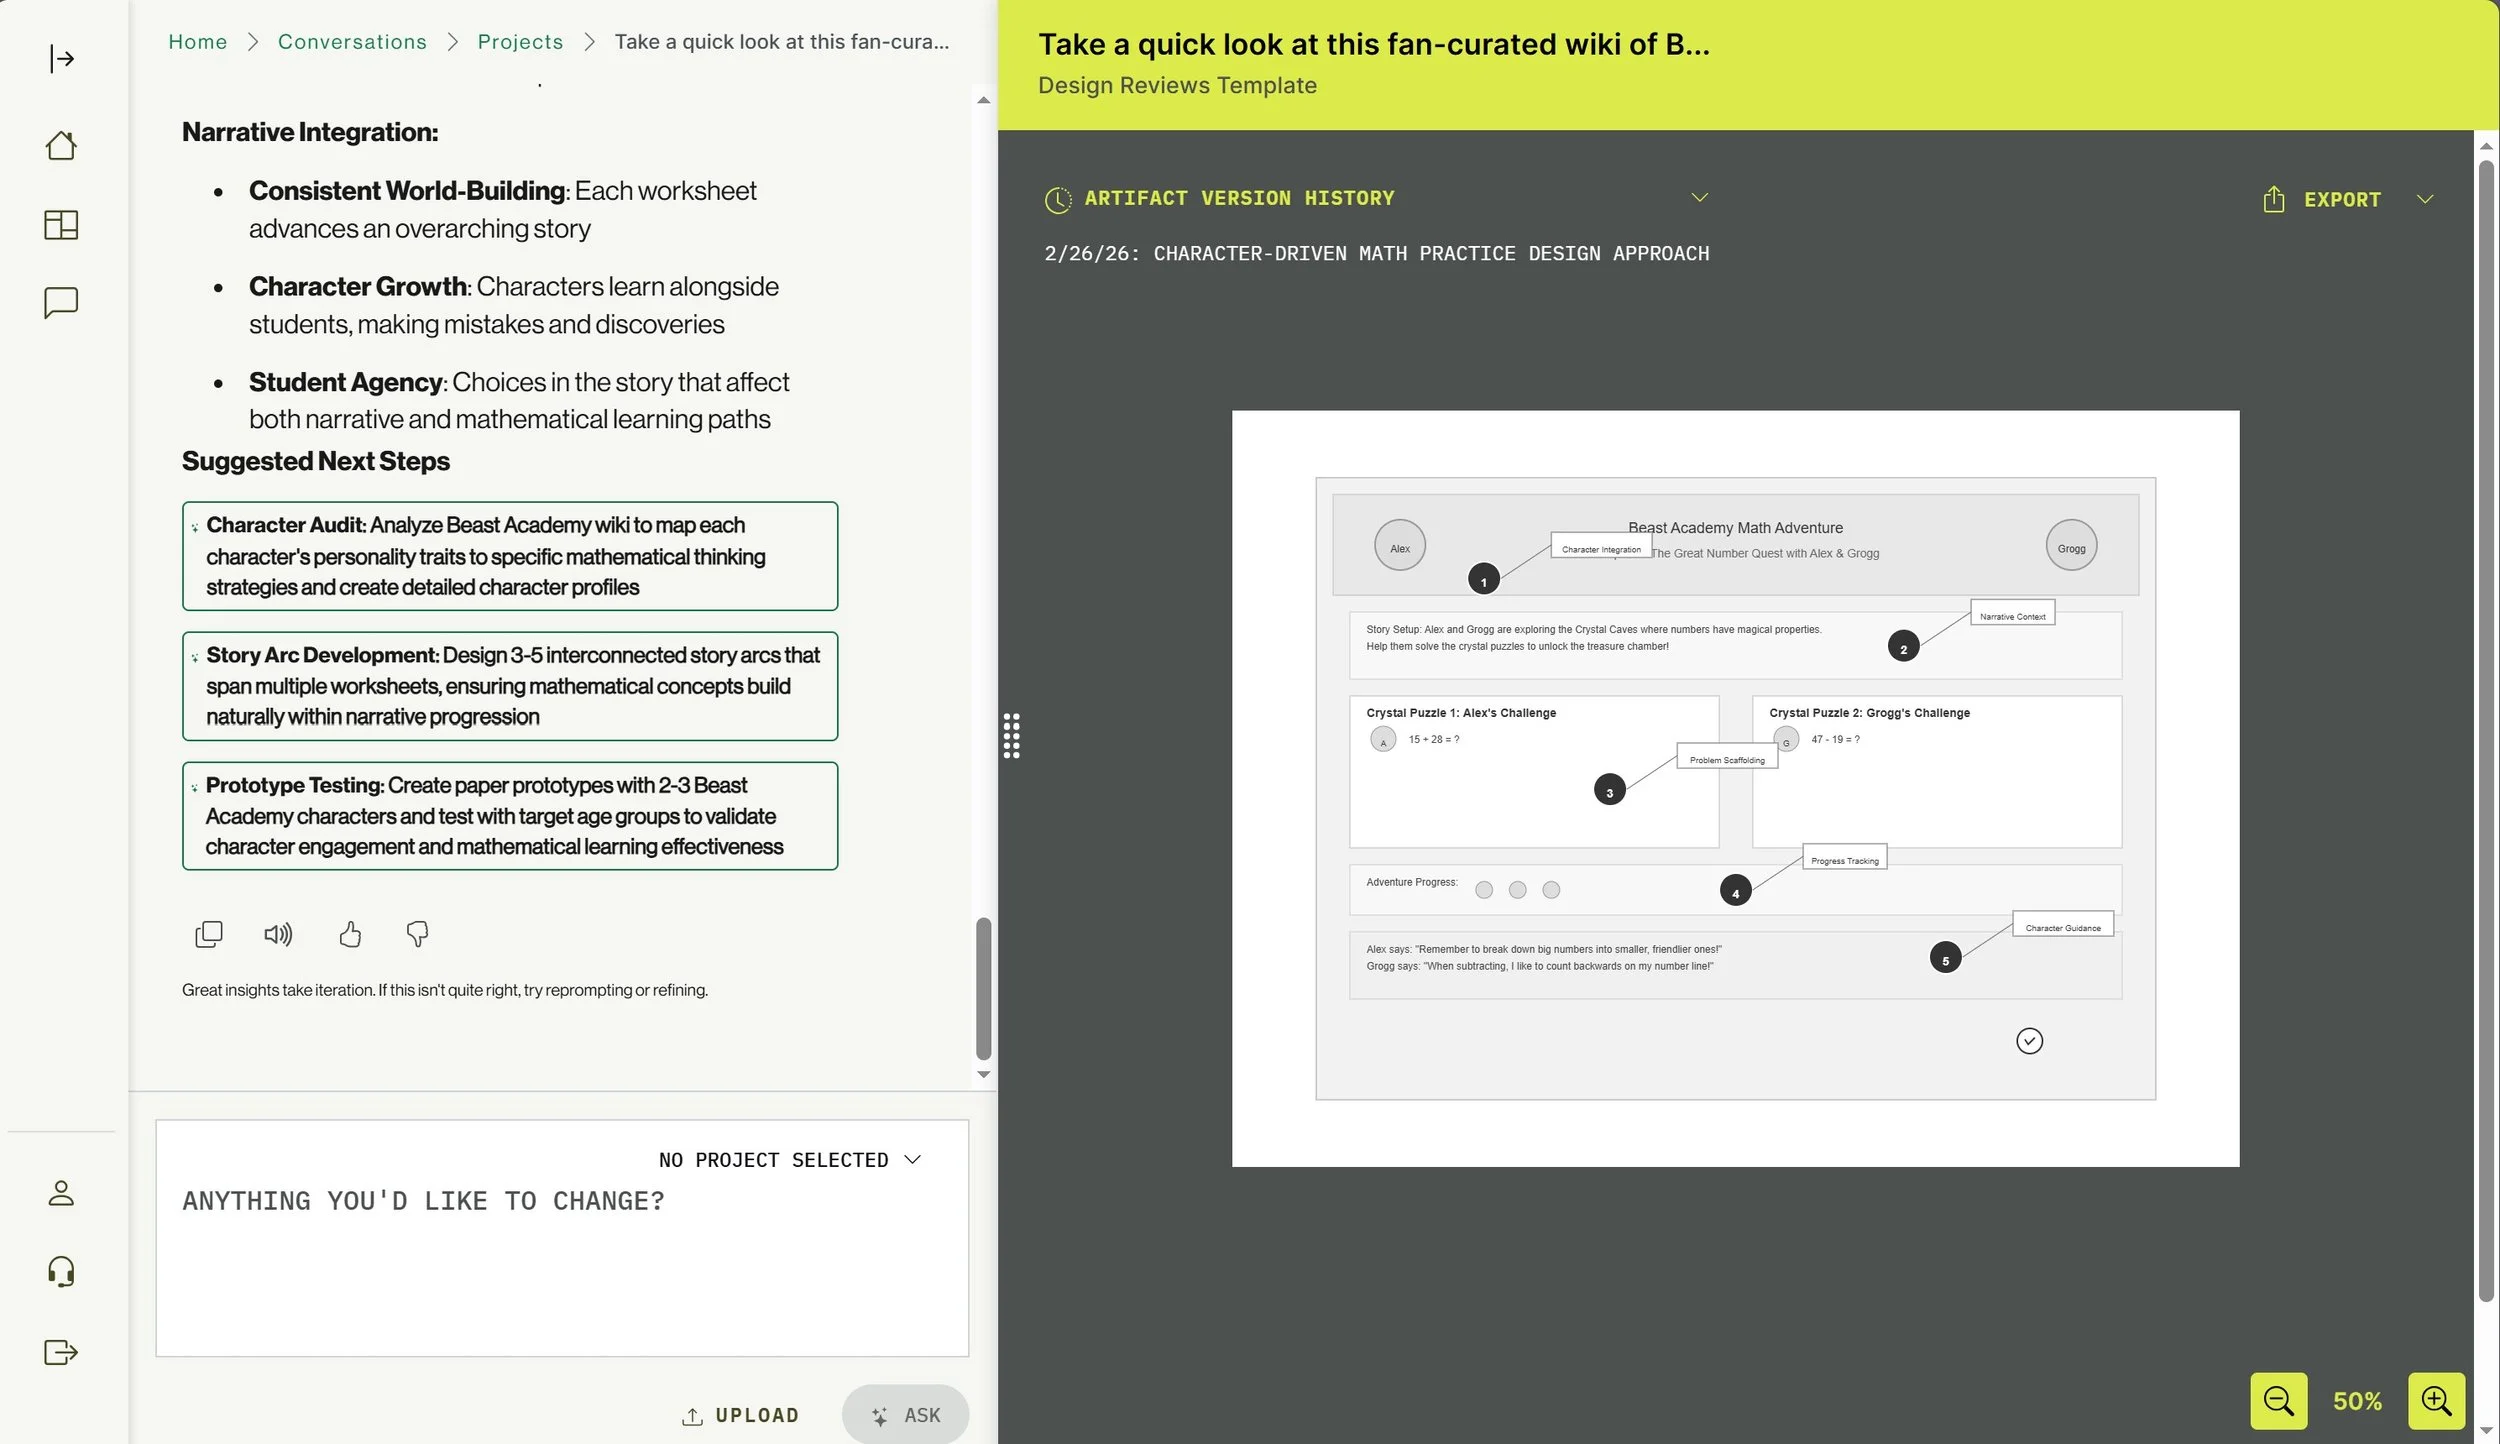Go to Projects breadcrumb
This screenshot has height=1444, width=2500.
coord(520,42)
